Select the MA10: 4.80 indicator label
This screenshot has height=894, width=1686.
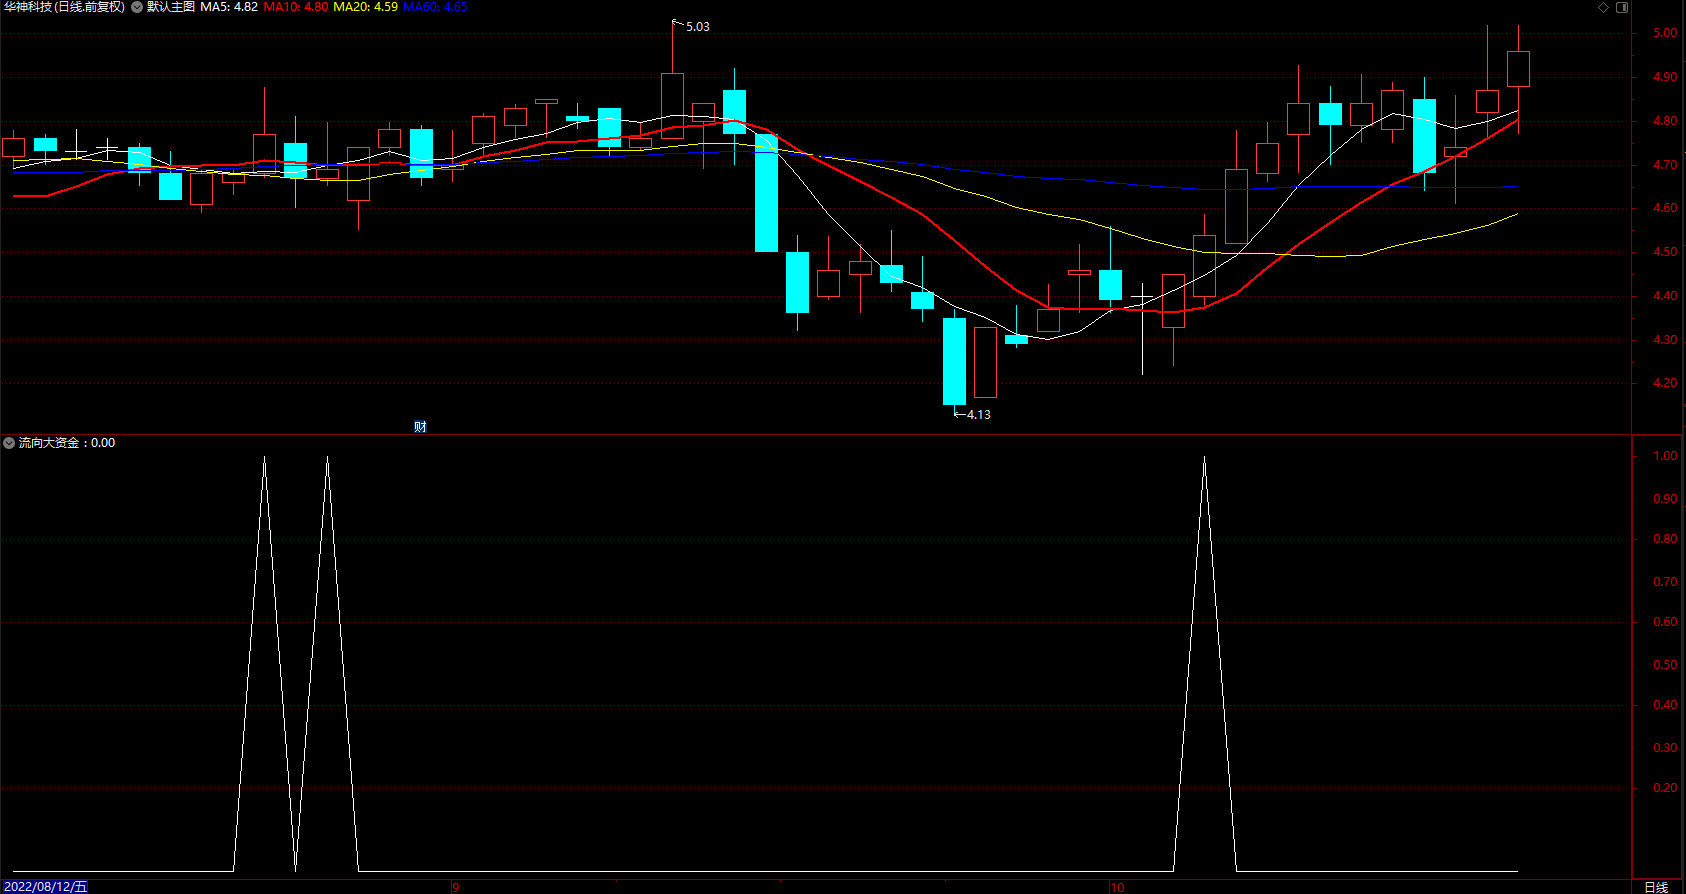point(296,7)
